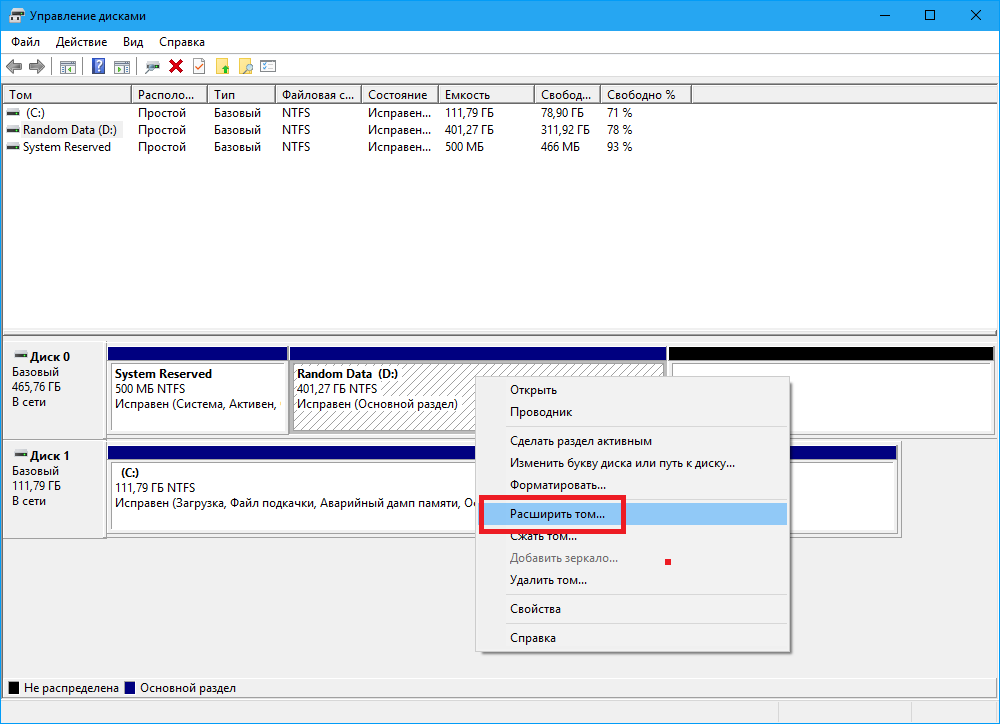Click the drive icon beside System Reserved row

(x=13, y=147)
